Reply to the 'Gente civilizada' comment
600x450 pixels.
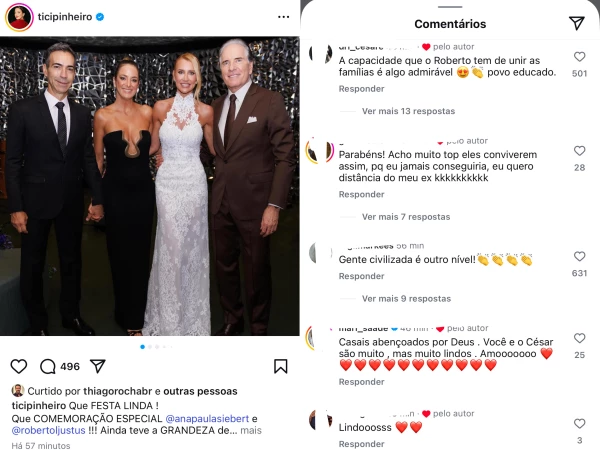click(361, 277)
